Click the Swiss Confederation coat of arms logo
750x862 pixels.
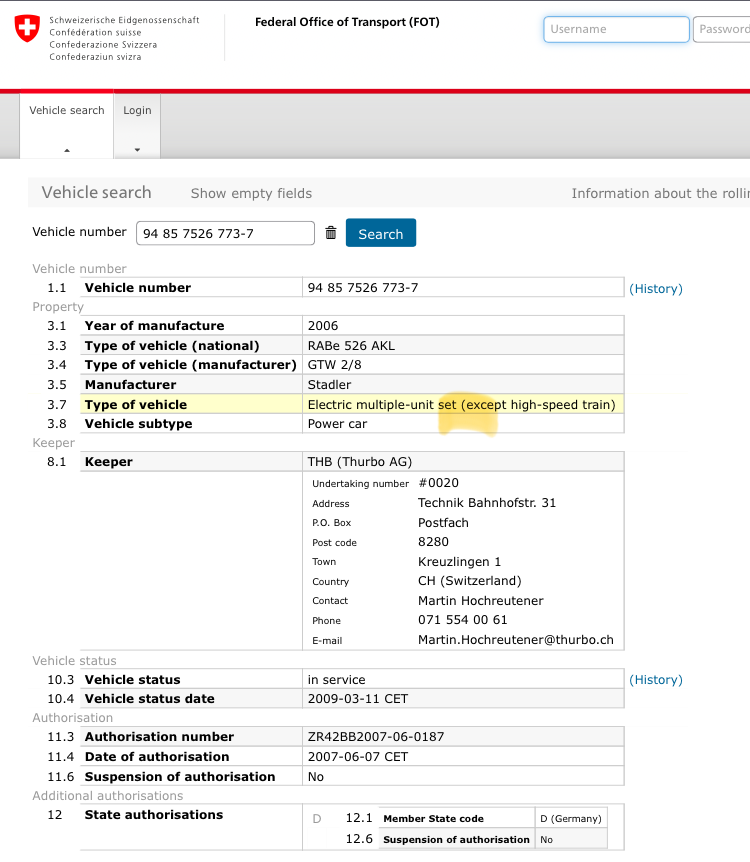[x=28, y=29]
